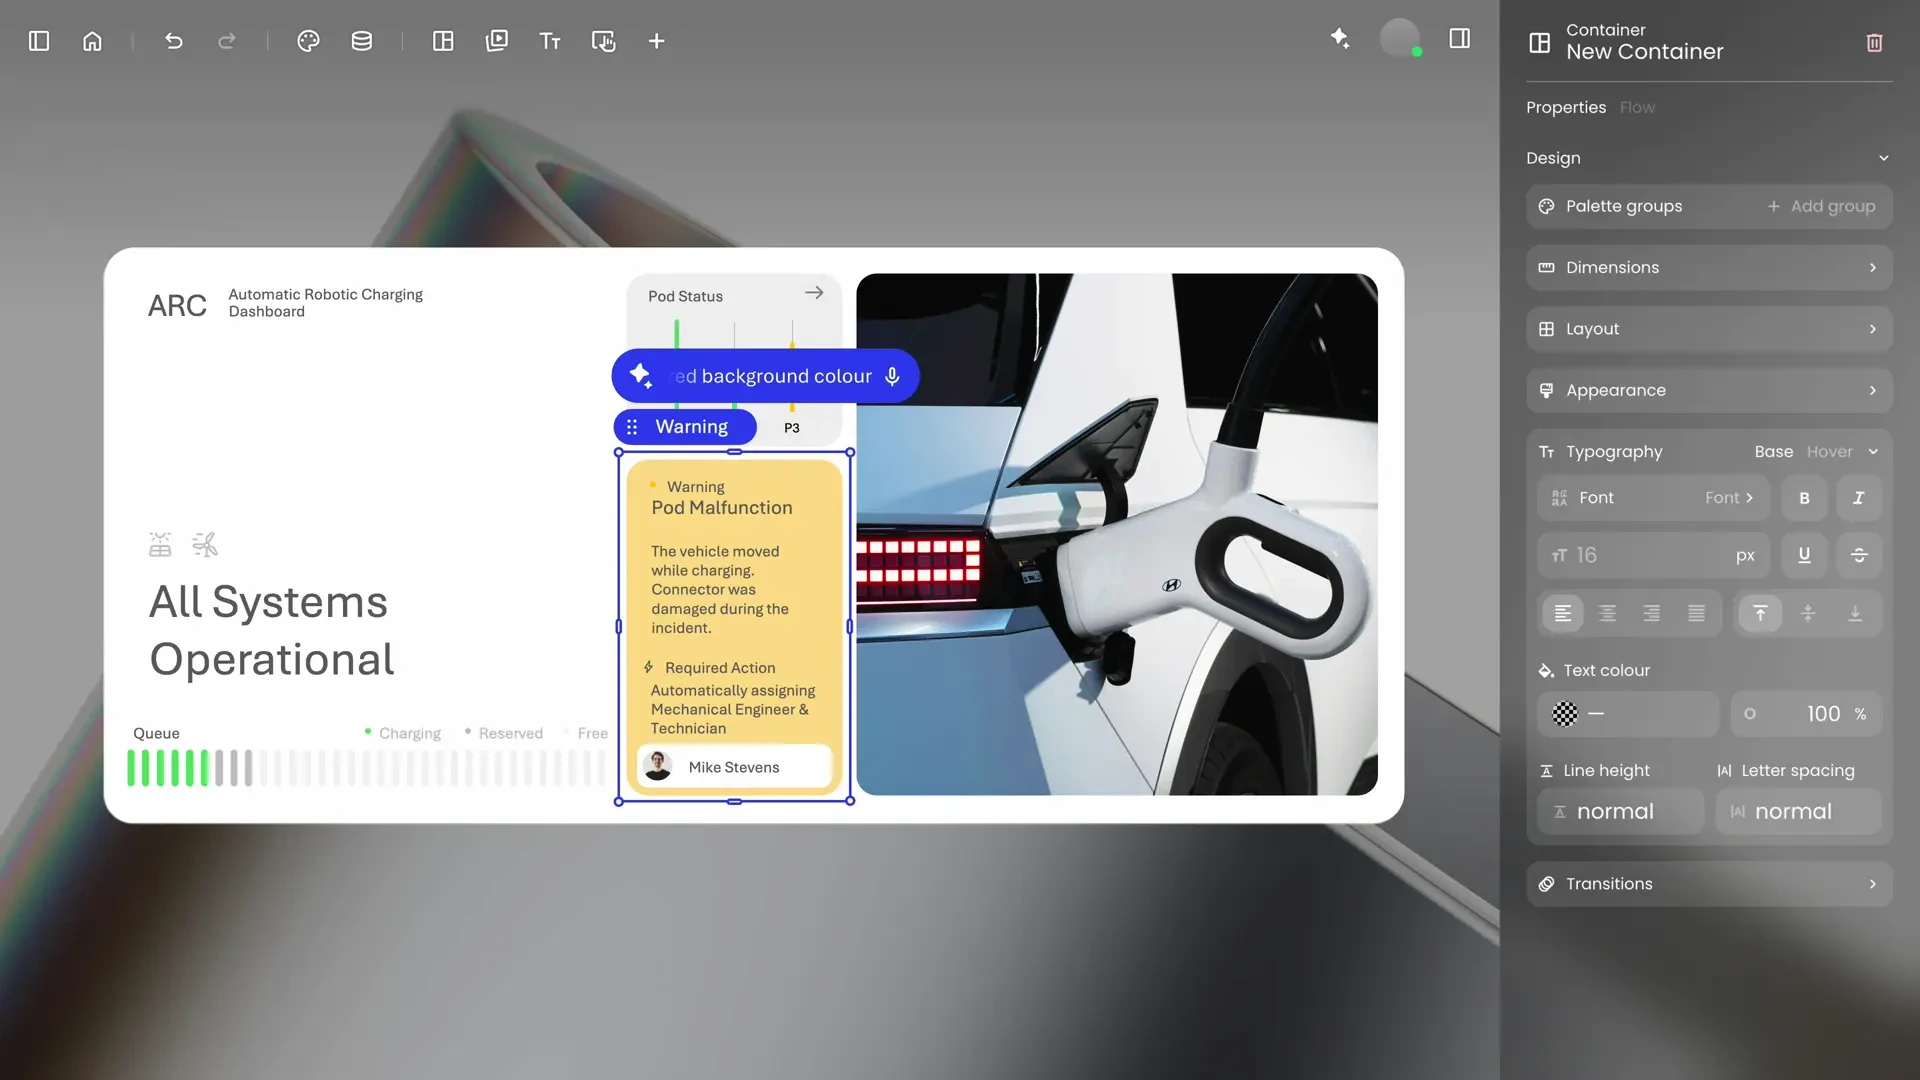Toggle italic text formatting
This screenshot has width=1920, height=1080.
click(1859, 498)
